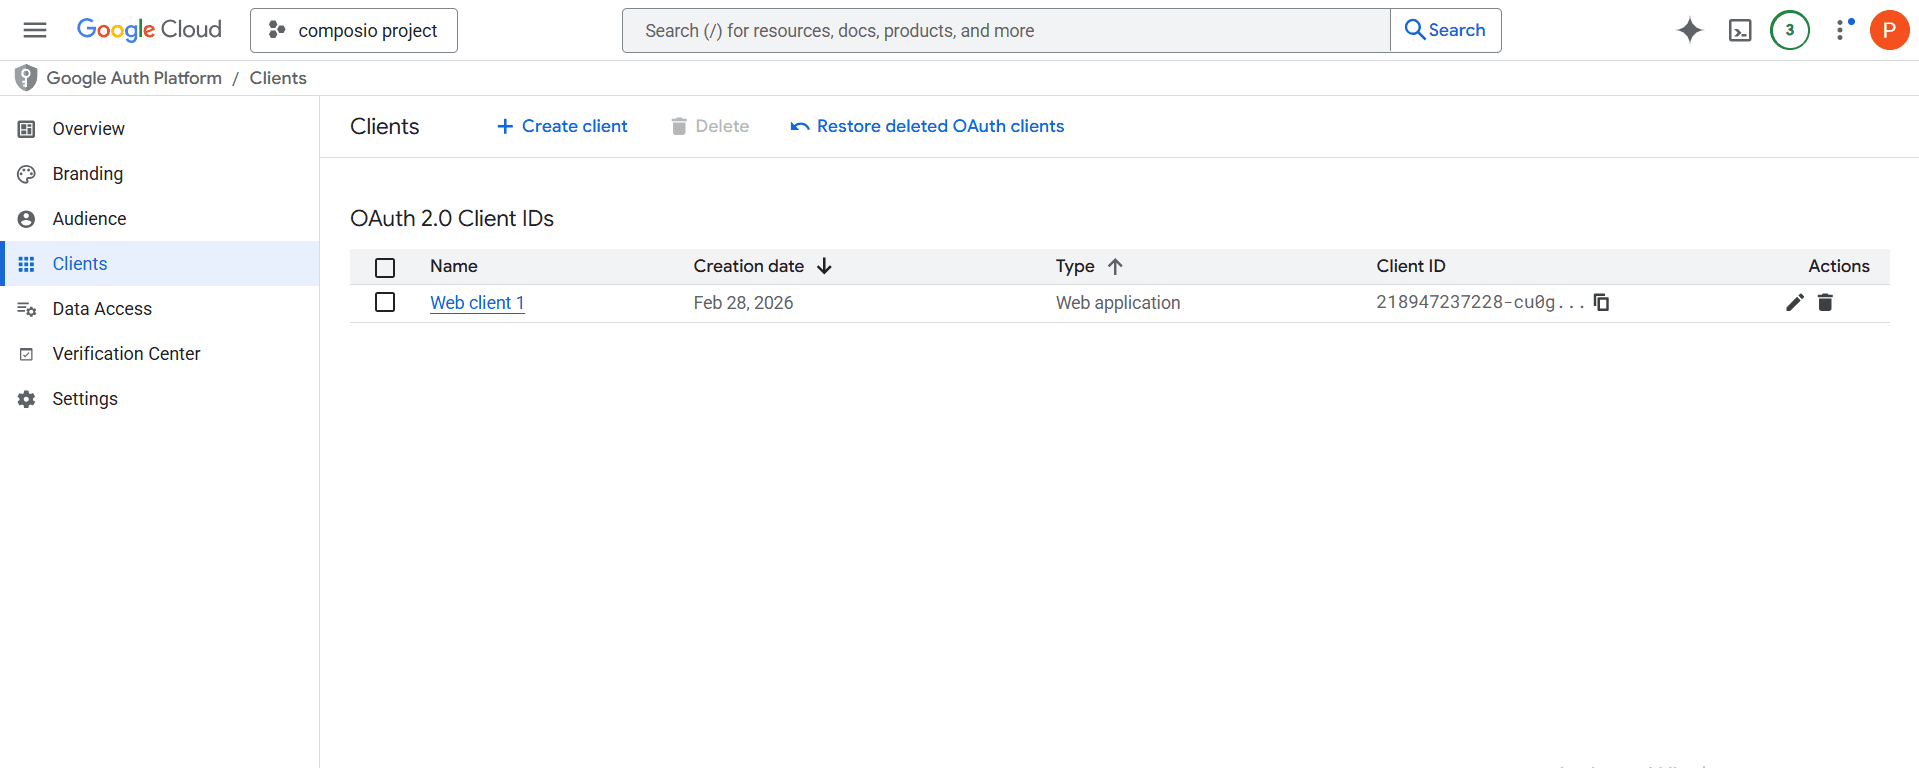
Task: Open Data Access section
Action: 160,309
